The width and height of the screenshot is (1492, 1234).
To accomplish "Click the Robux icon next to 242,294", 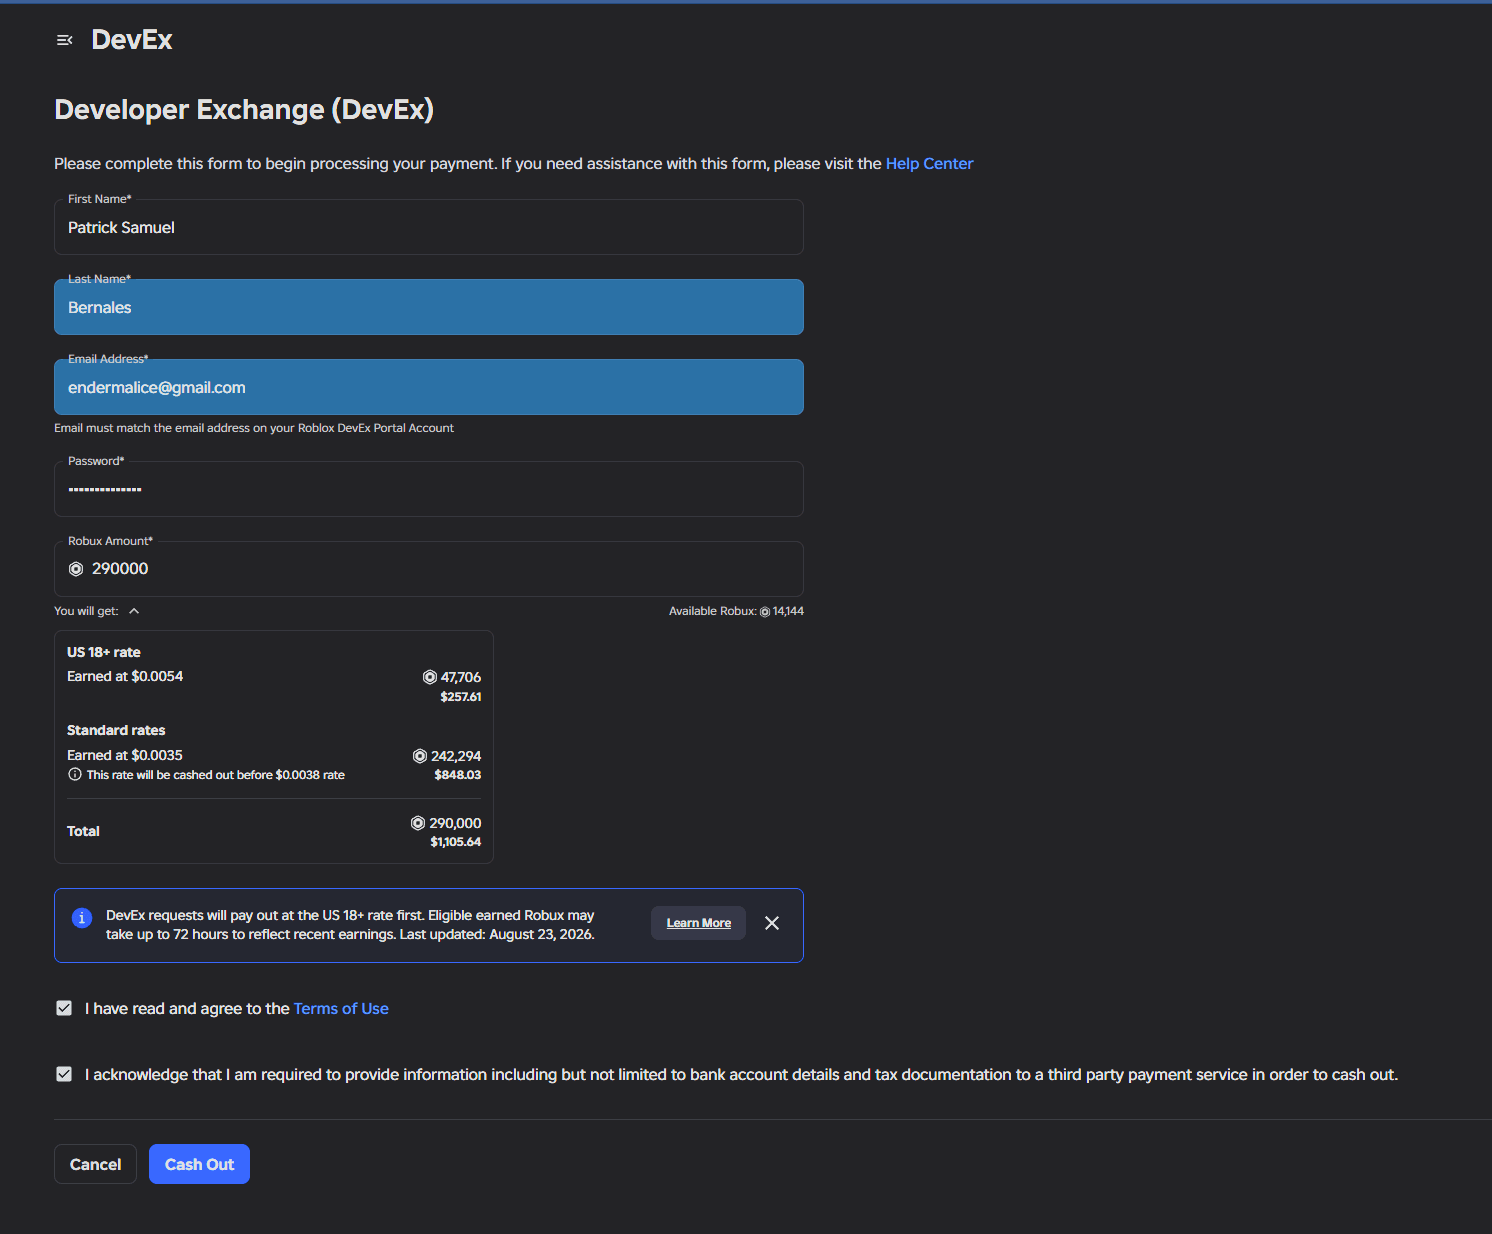I will coord(420,756).
